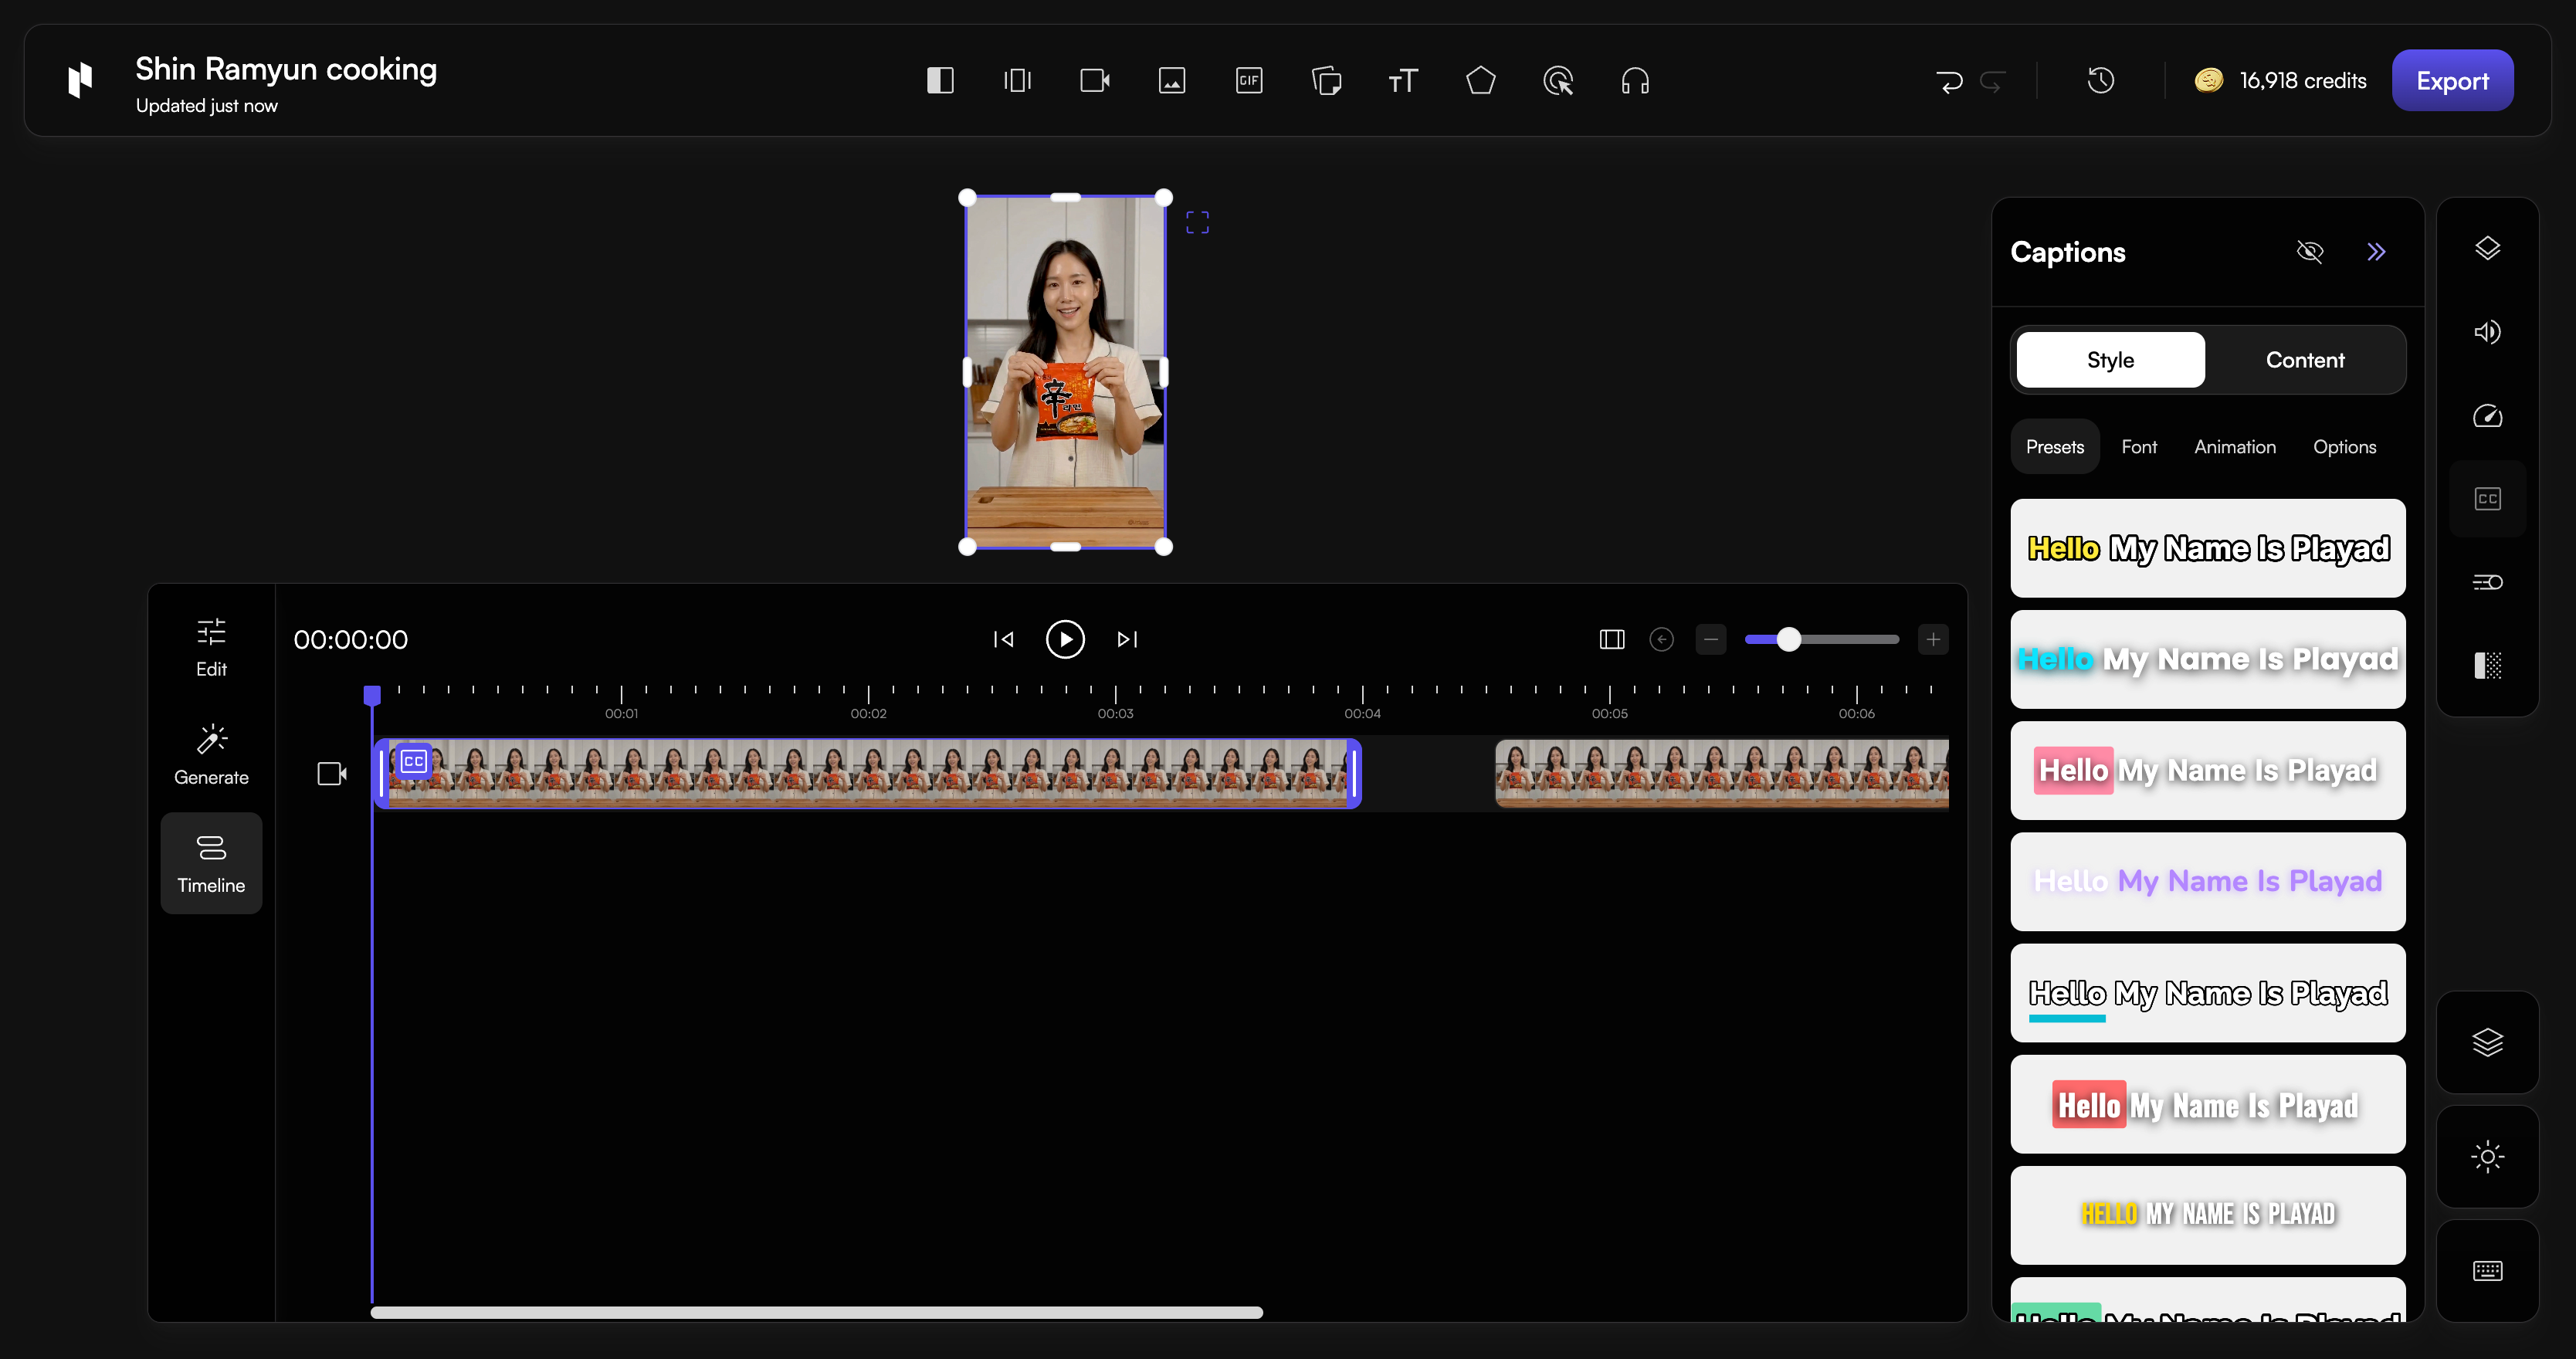Choose the purple text caption preset
This screenshot has width=2576, height=1359.
(2208, 881)
